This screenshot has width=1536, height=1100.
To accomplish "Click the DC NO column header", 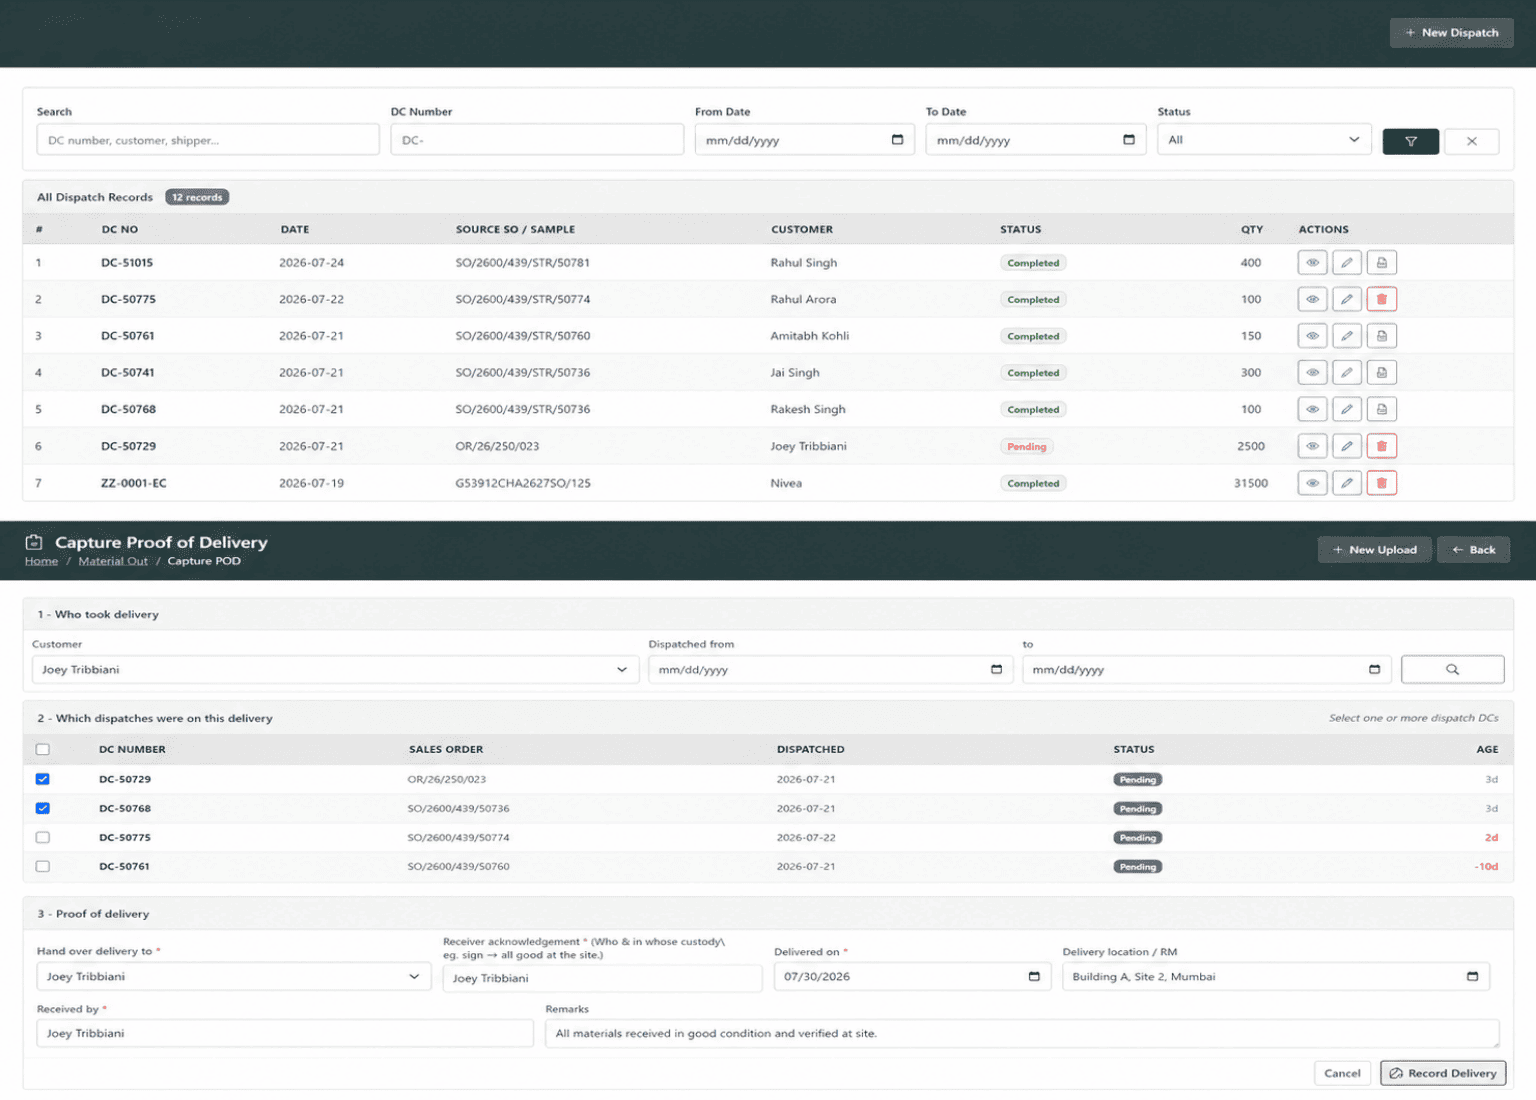I will click(x=120, y=229).
